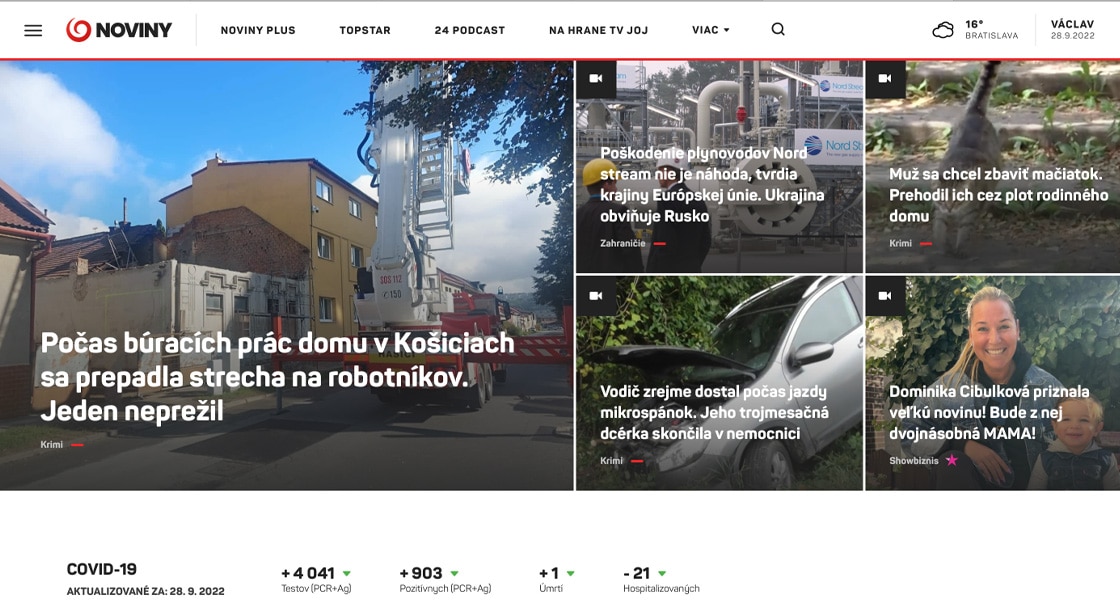Open the Dominika Cibulková article thumbnail
The height and width of the screenshot is (600, 1120).
[x=993, y=383]
